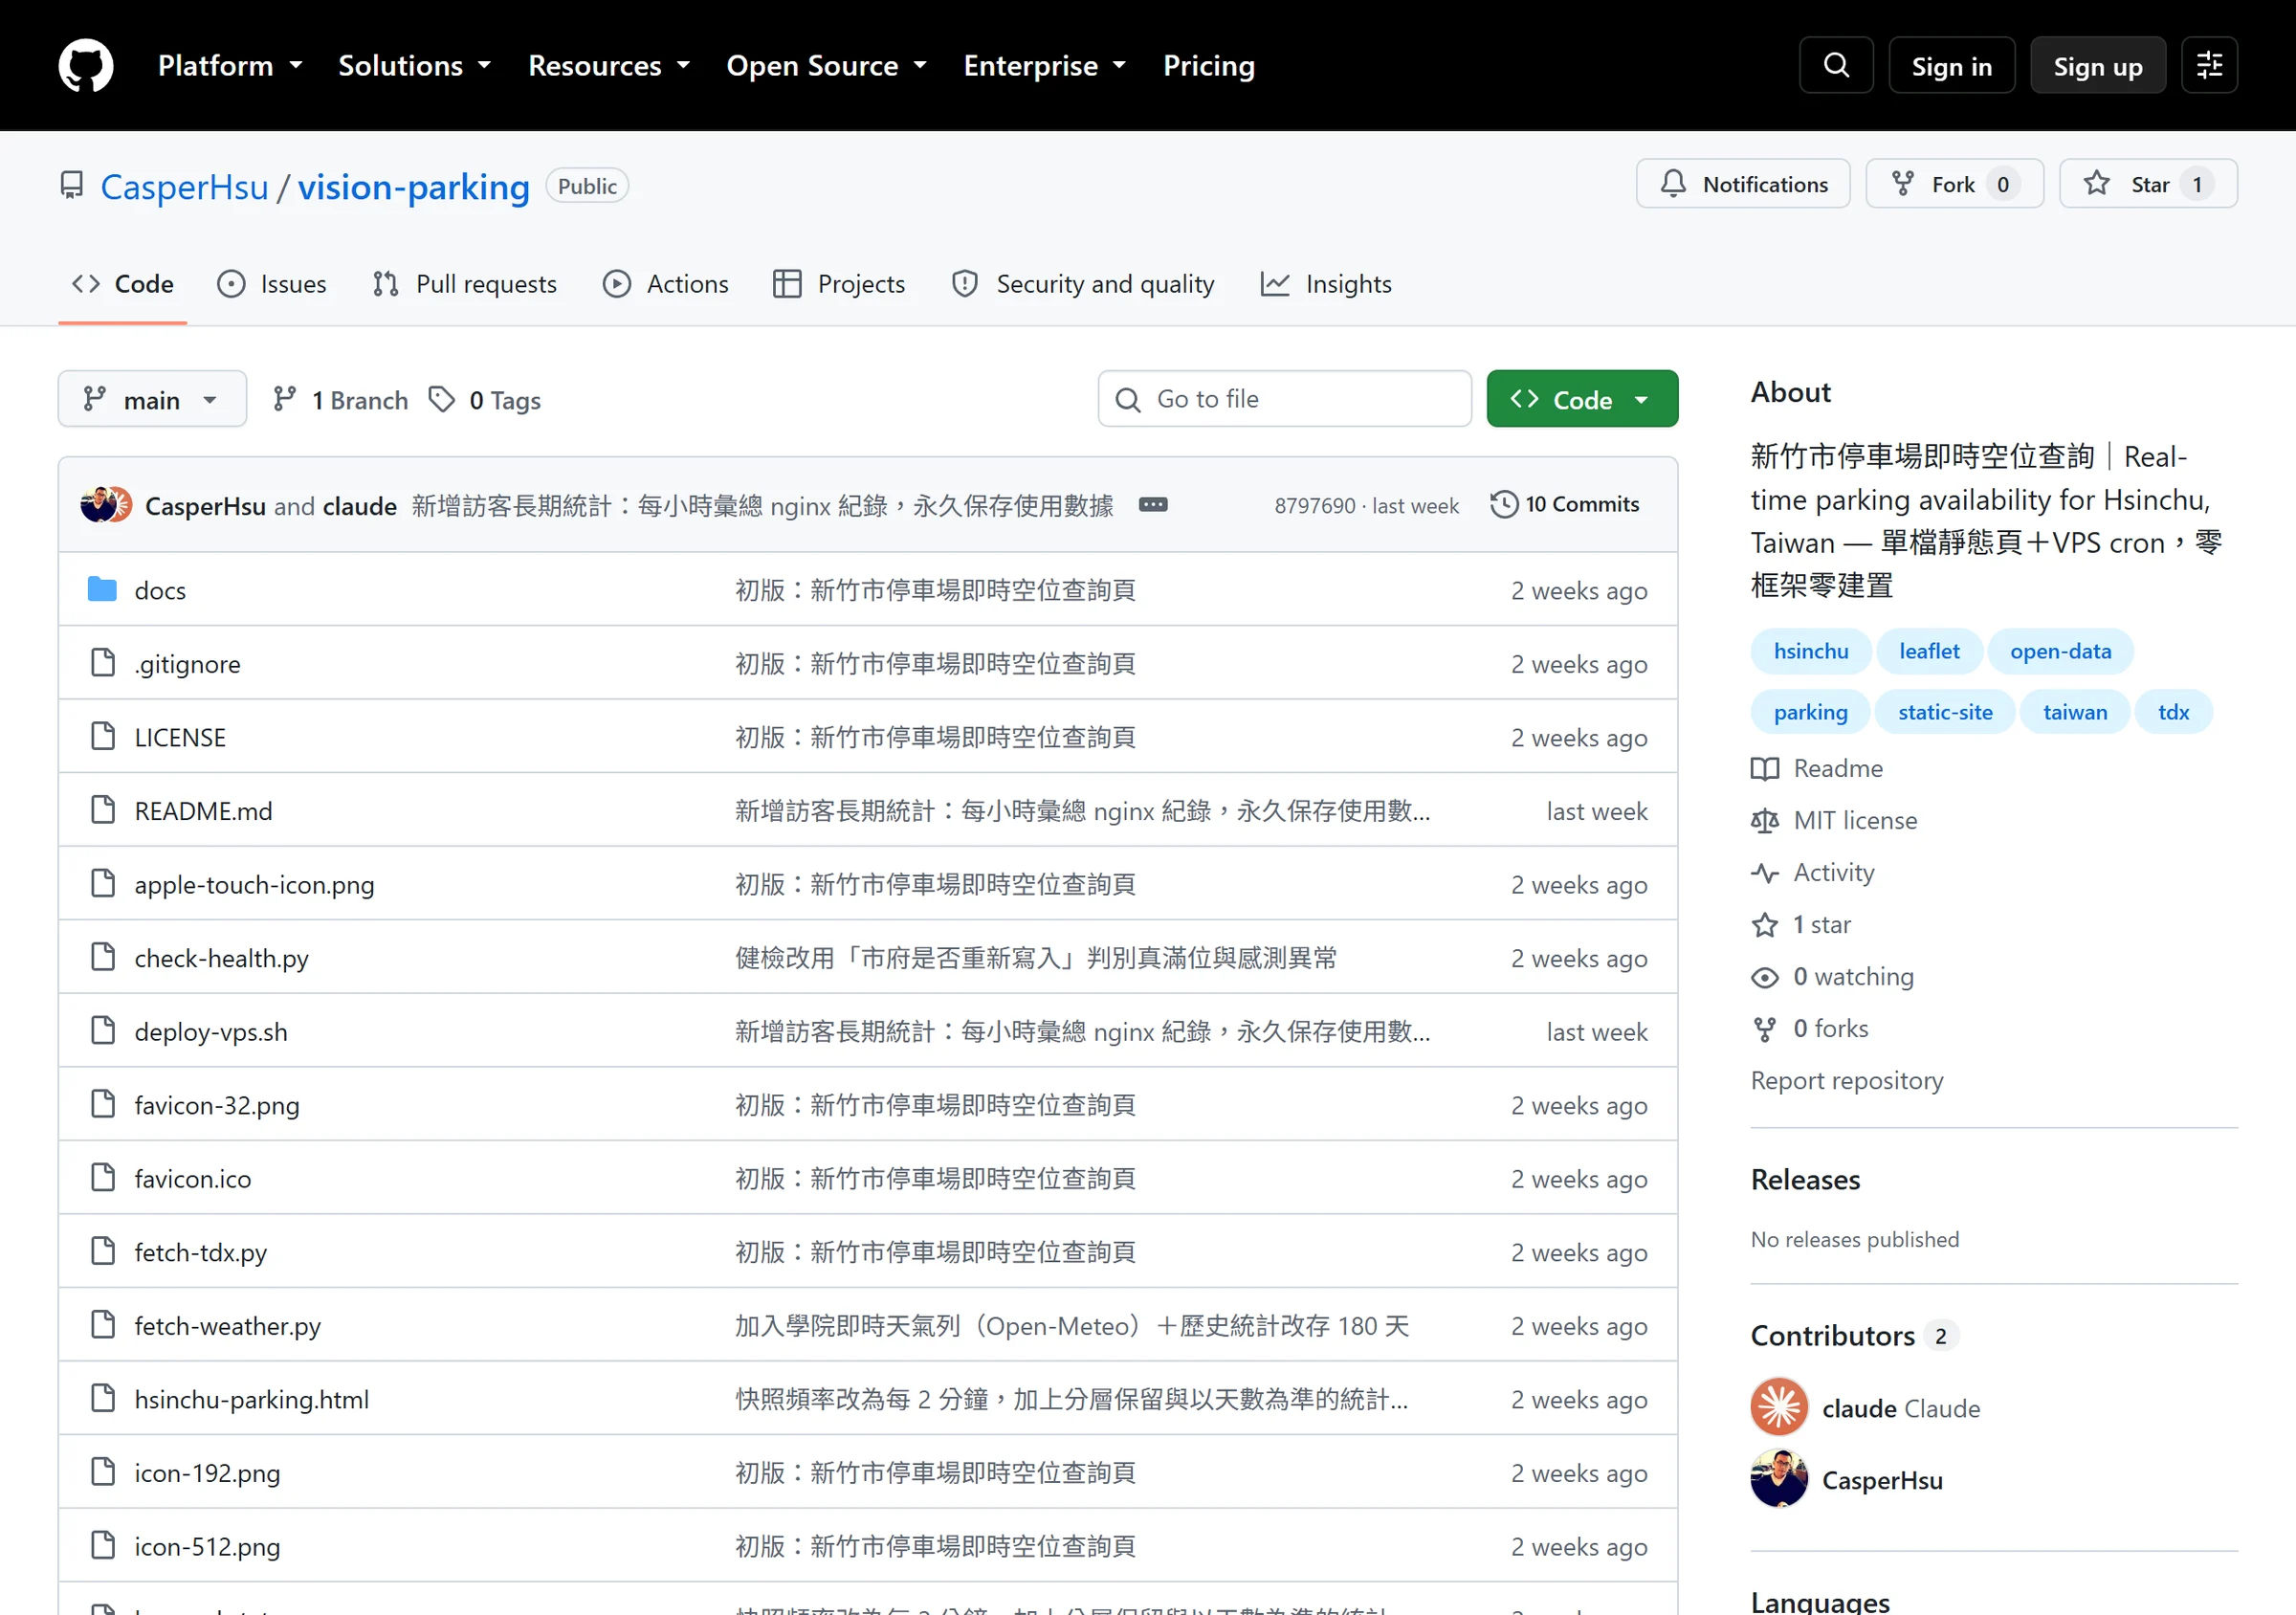
Task: Switch to the Issues tab
Action: click(272, 284)
